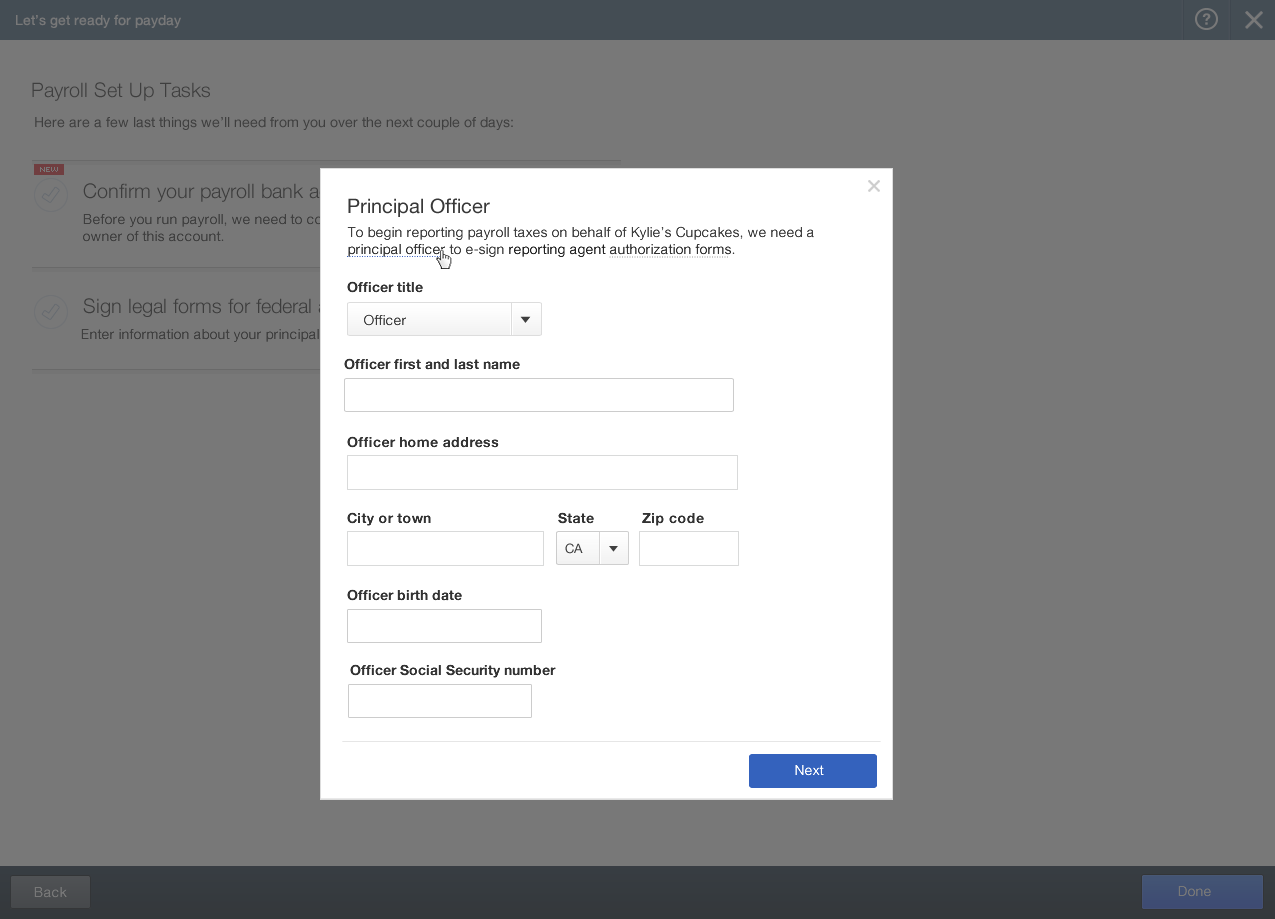The width and height of the screenshot is (1275, 919).
Task: Click the 'reporting agent' text in the description
Action: [x=557, y=249]
